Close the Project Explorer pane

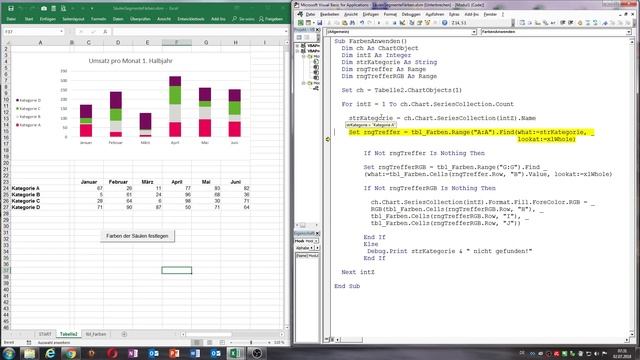coord(318,30)
